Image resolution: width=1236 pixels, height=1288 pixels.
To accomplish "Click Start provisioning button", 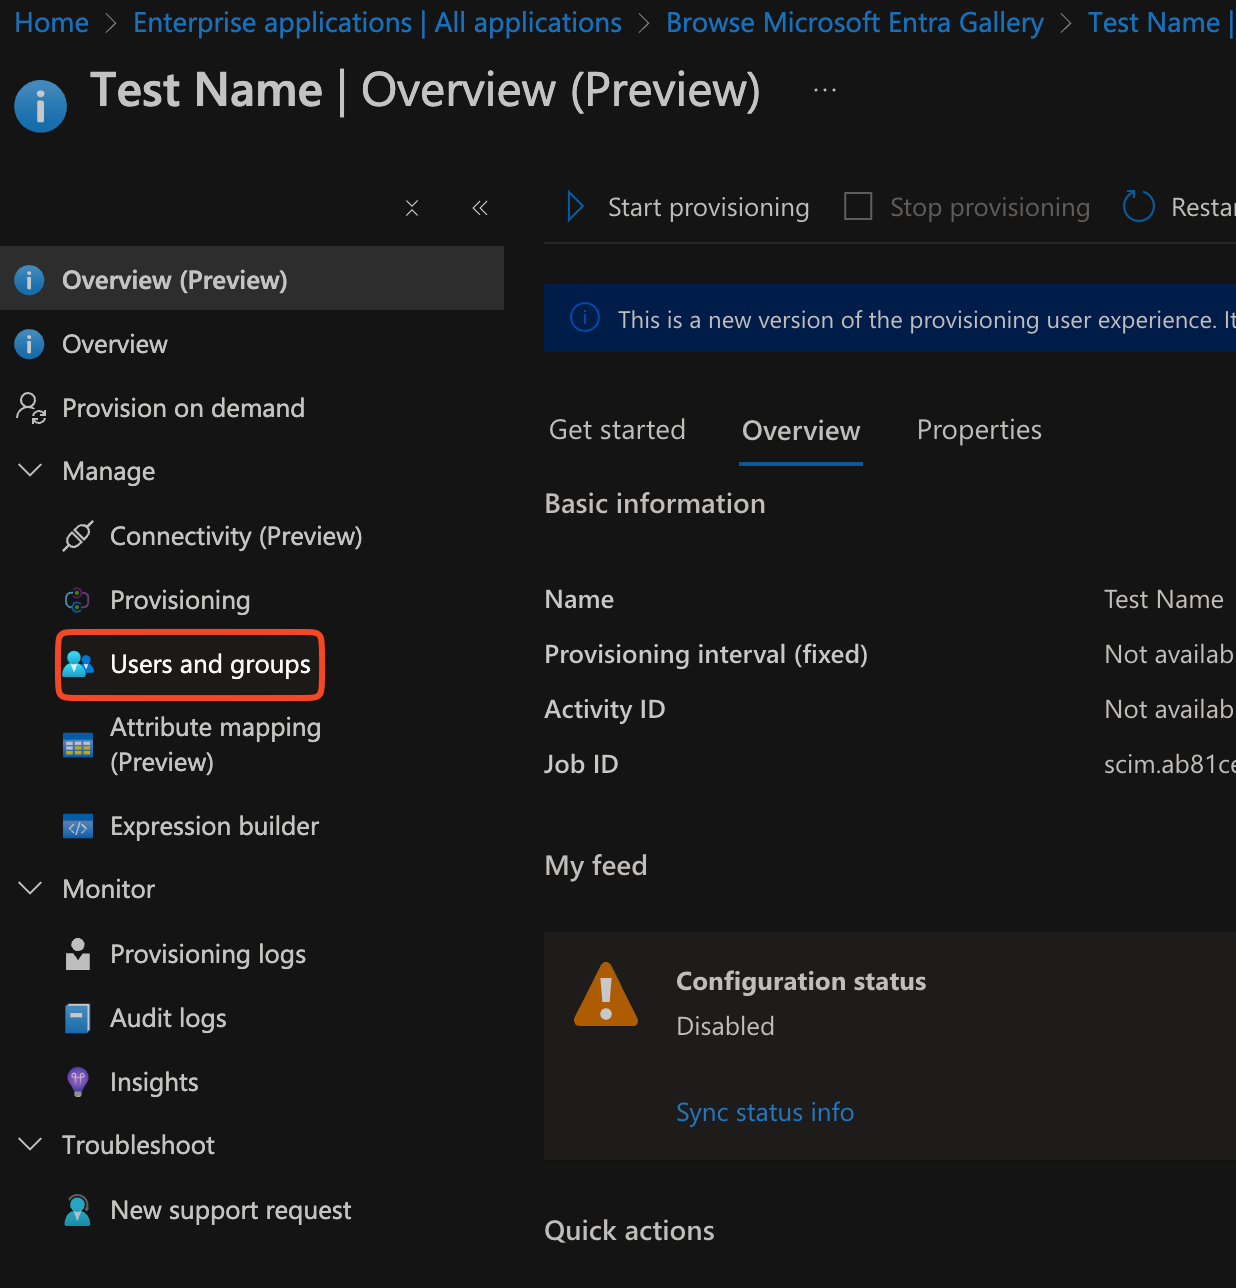I will [688, 207].
